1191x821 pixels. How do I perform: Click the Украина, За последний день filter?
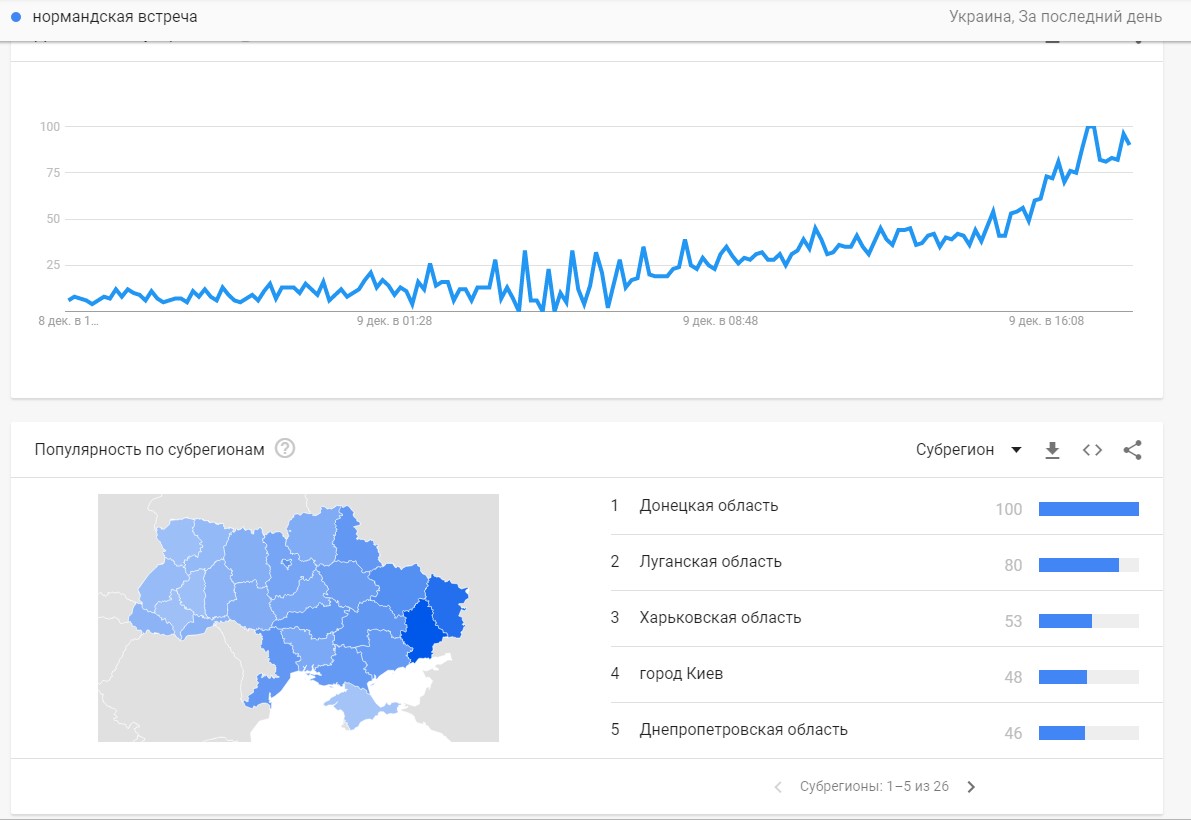pyautogui.click(x=1055, y=17)
